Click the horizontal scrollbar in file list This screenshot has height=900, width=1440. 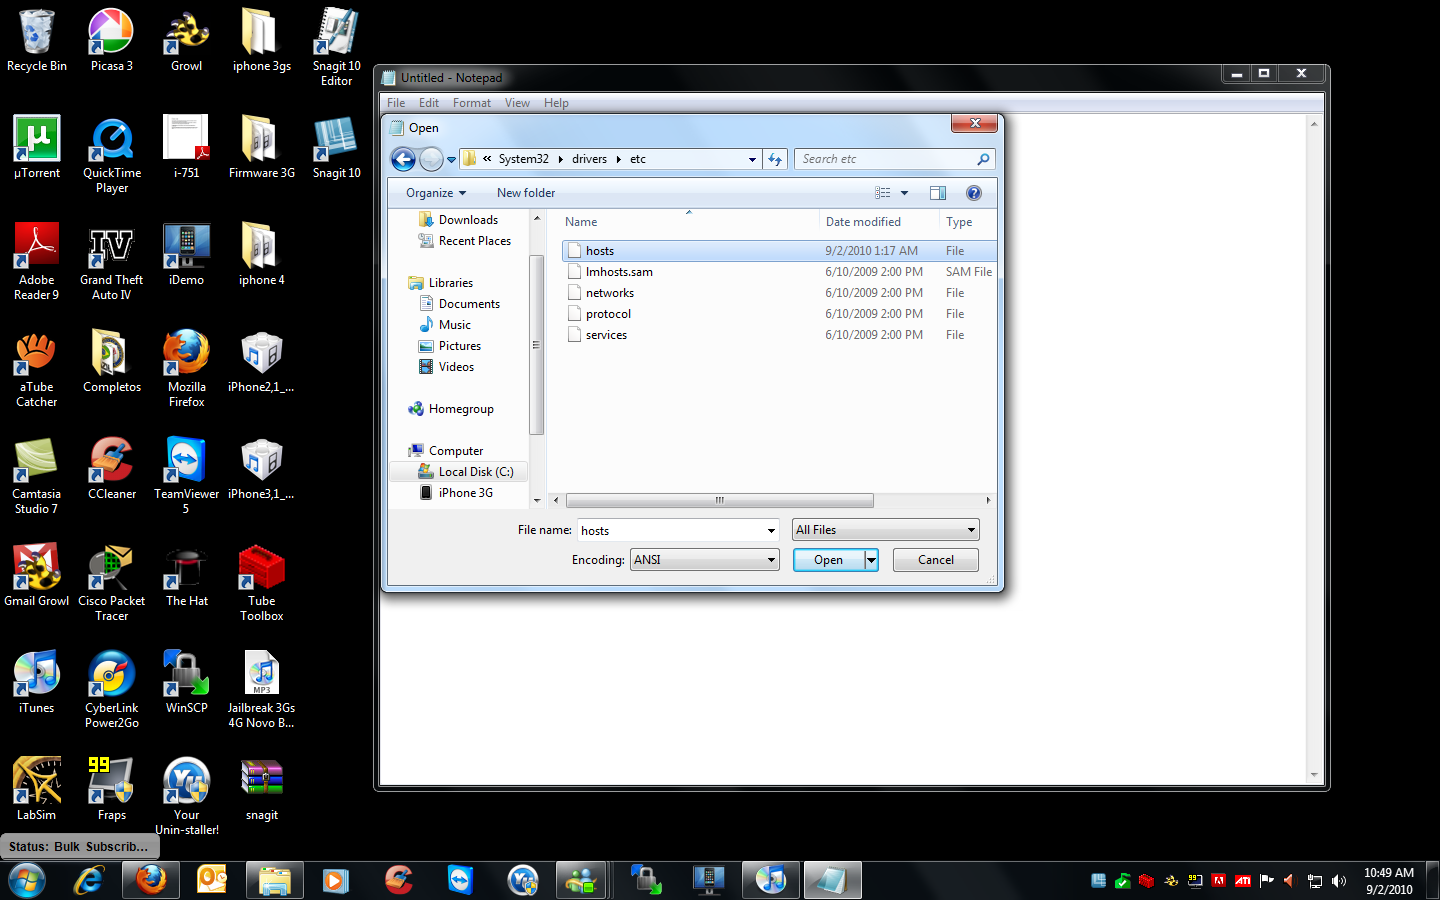point(720,500)
